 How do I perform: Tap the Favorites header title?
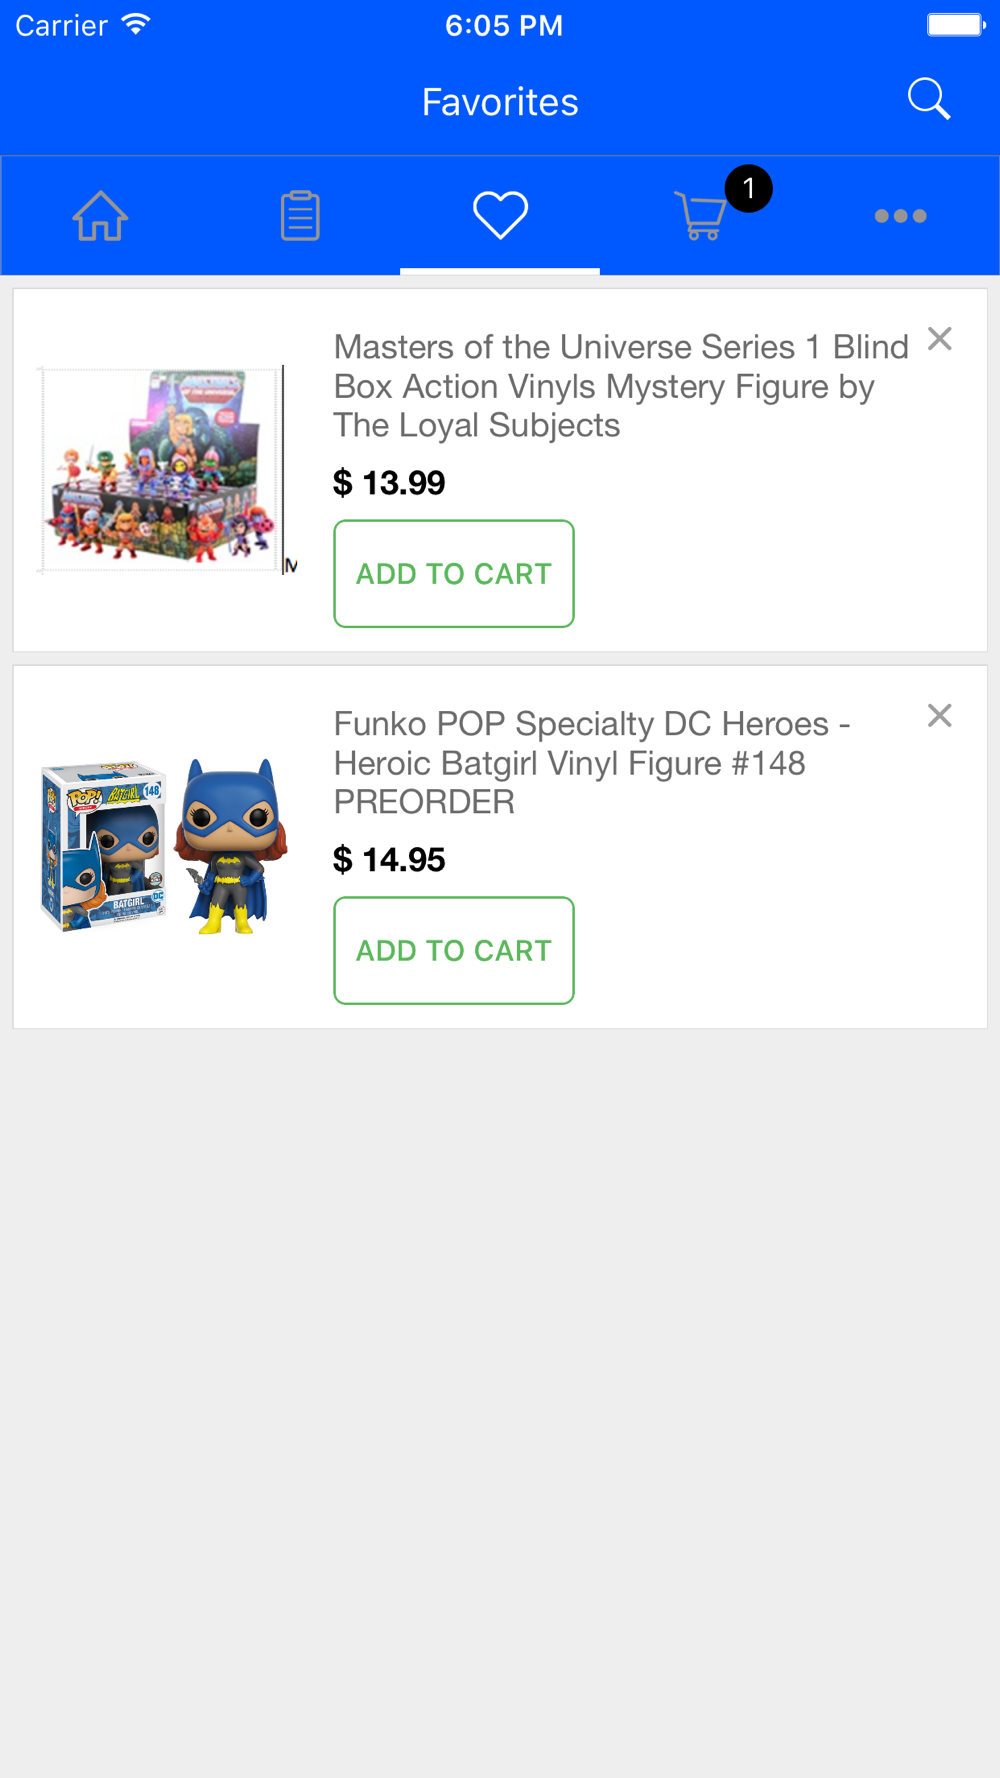point(500,102)
